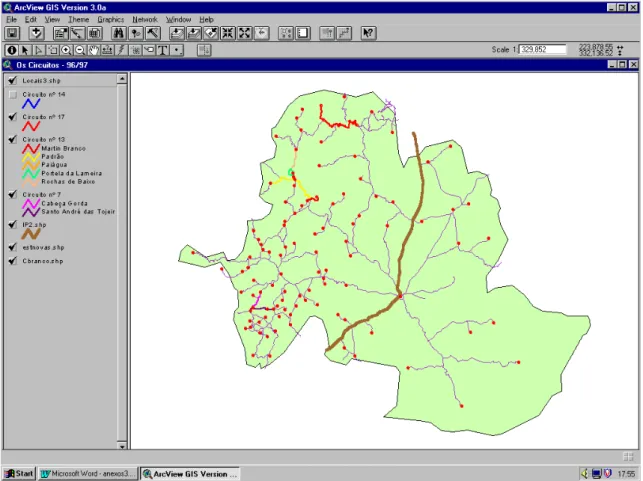Open the Find binoculars tool

119,33
